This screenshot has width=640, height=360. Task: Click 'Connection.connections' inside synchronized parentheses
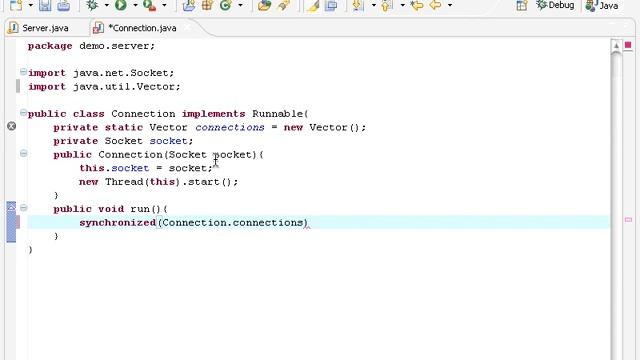[x=233, y=222]
